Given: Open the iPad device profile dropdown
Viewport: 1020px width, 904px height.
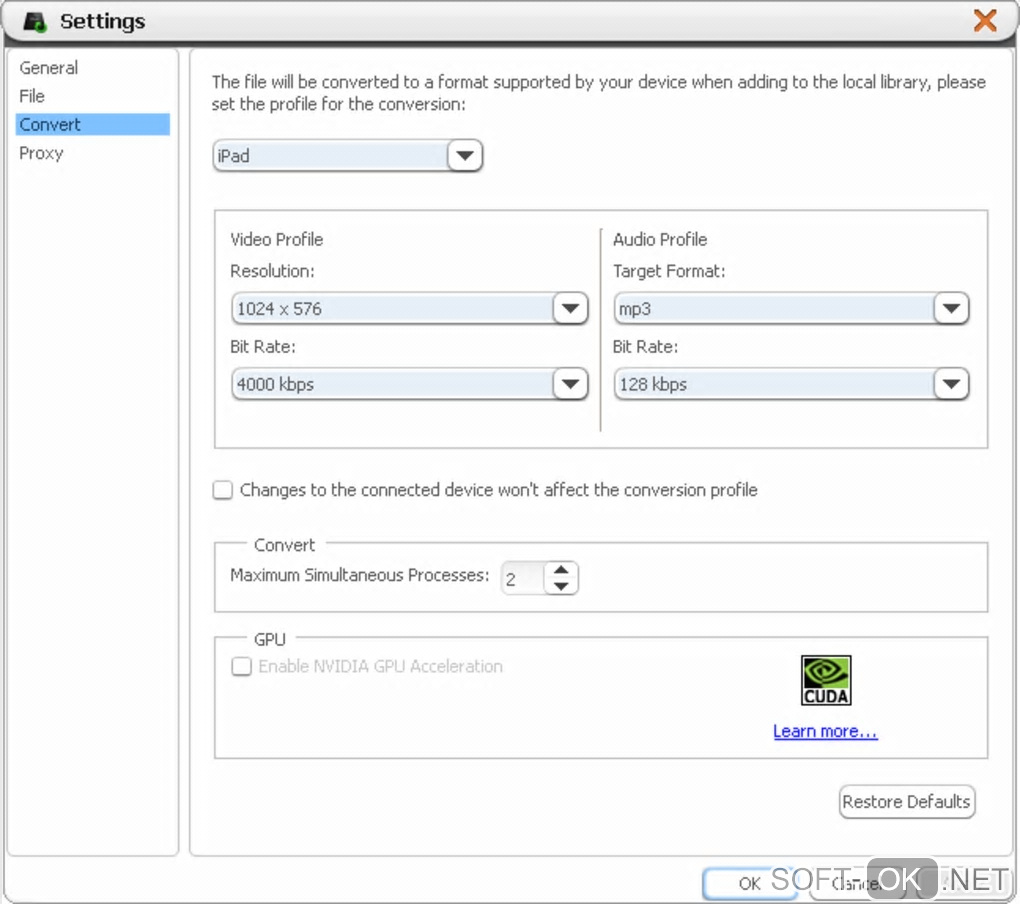Looking at the screenshot, I should click(x=464, y=156).
